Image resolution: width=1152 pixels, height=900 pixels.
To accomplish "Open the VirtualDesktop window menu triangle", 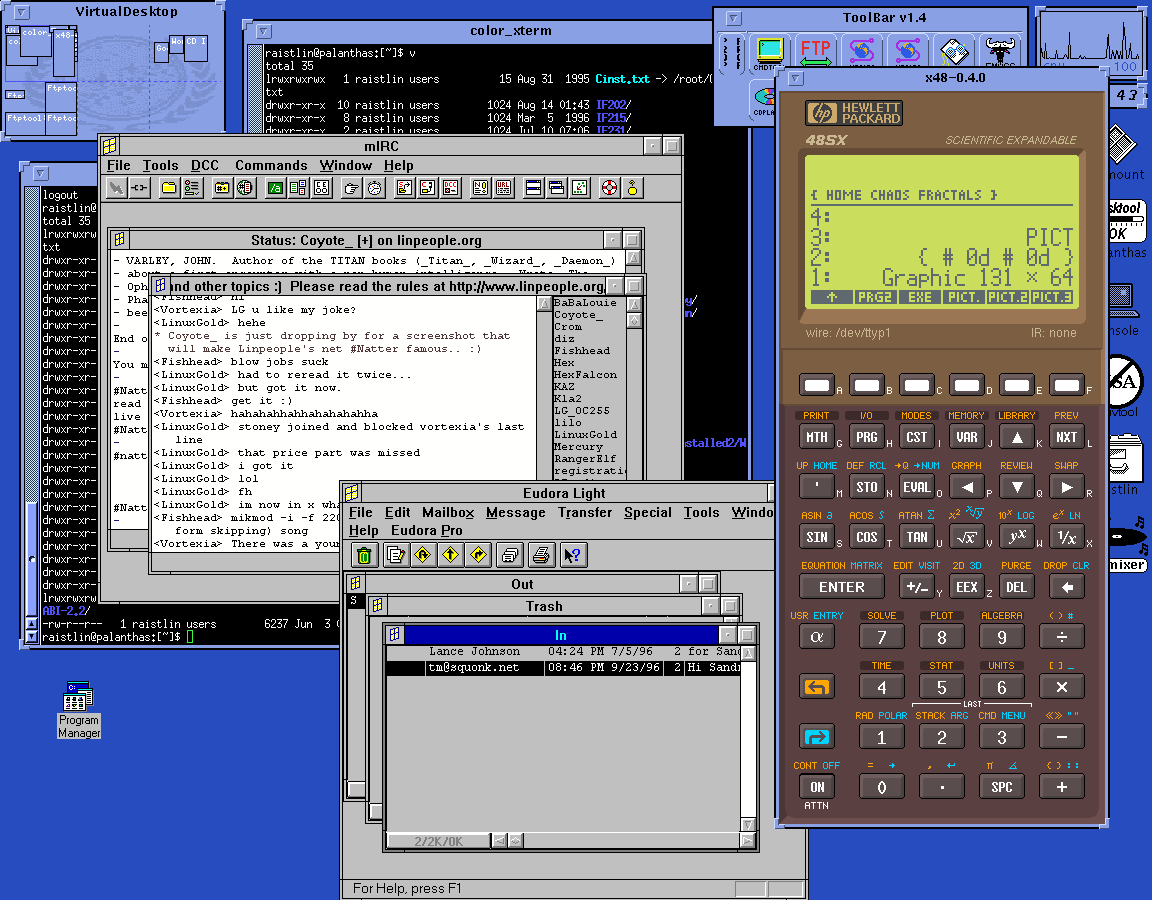I will (x=22, y=12).
